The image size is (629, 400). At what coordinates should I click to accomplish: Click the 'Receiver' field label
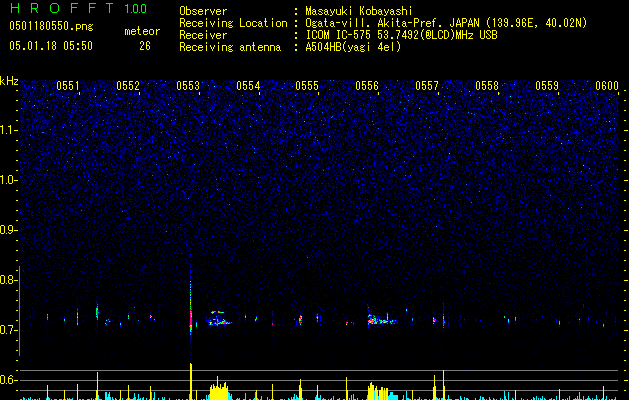203,35
